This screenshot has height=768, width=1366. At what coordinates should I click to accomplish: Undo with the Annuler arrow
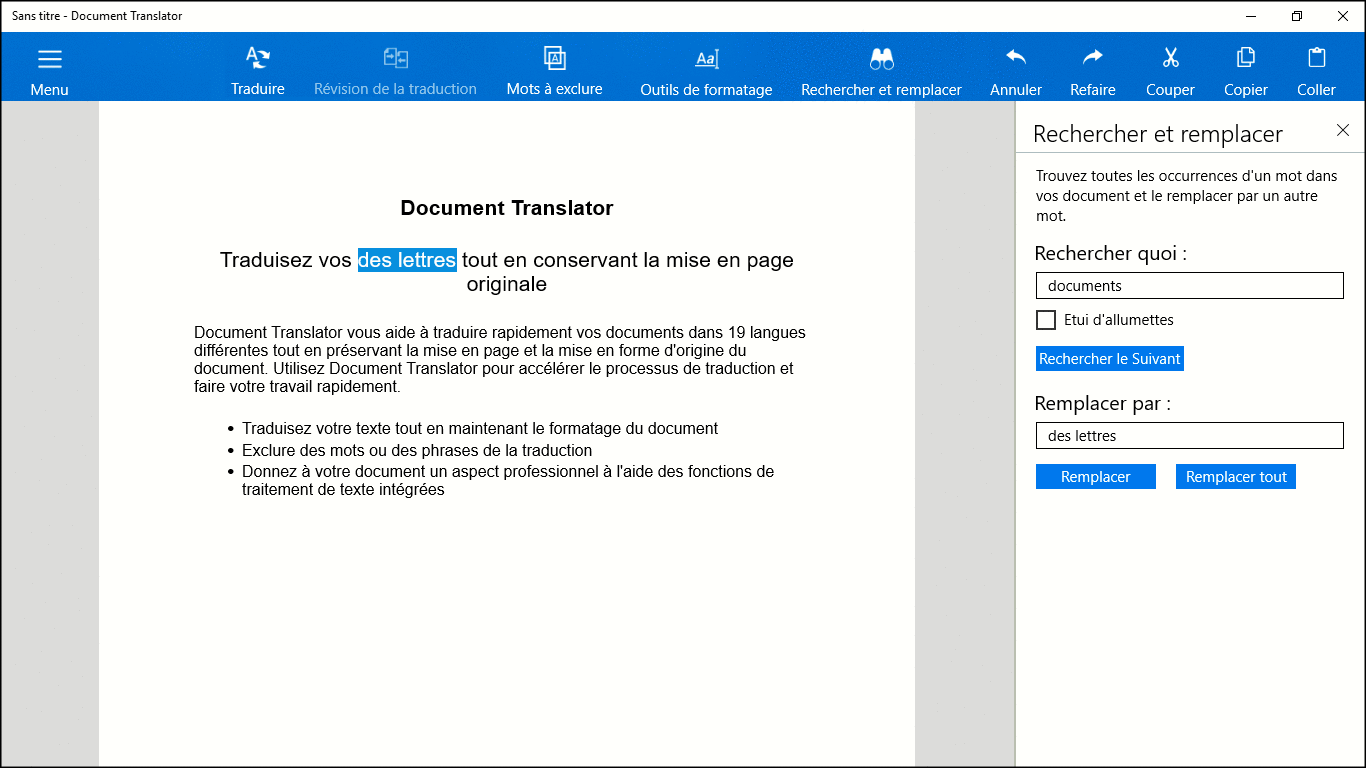(x=1016, y=59)
